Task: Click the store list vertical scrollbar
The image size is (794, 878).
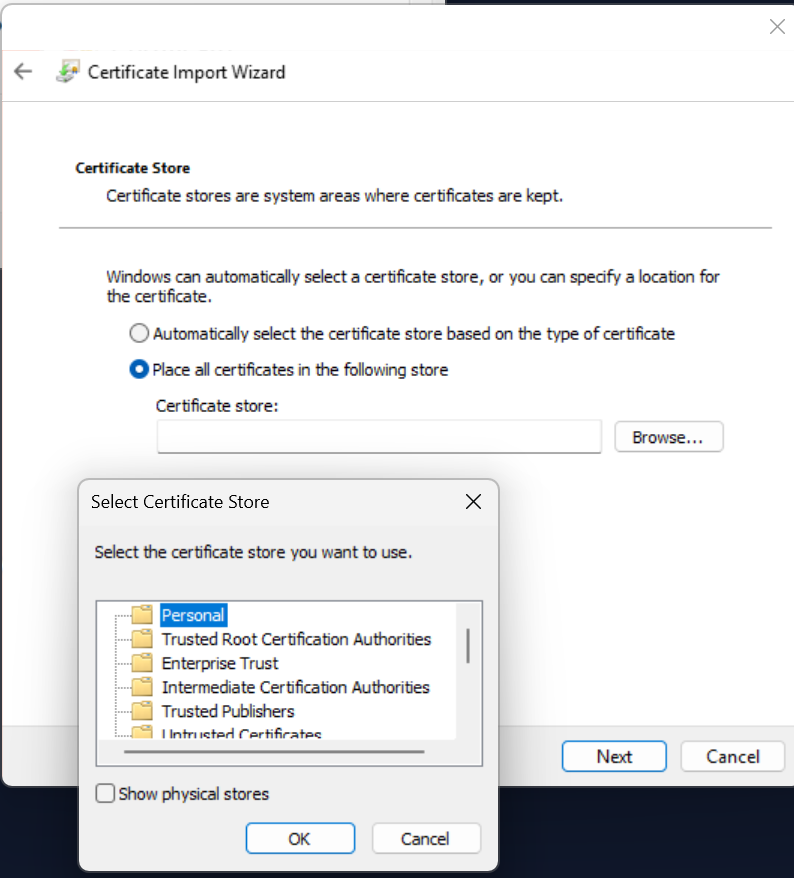Action: pyautogui.click(x=468, y=646)
